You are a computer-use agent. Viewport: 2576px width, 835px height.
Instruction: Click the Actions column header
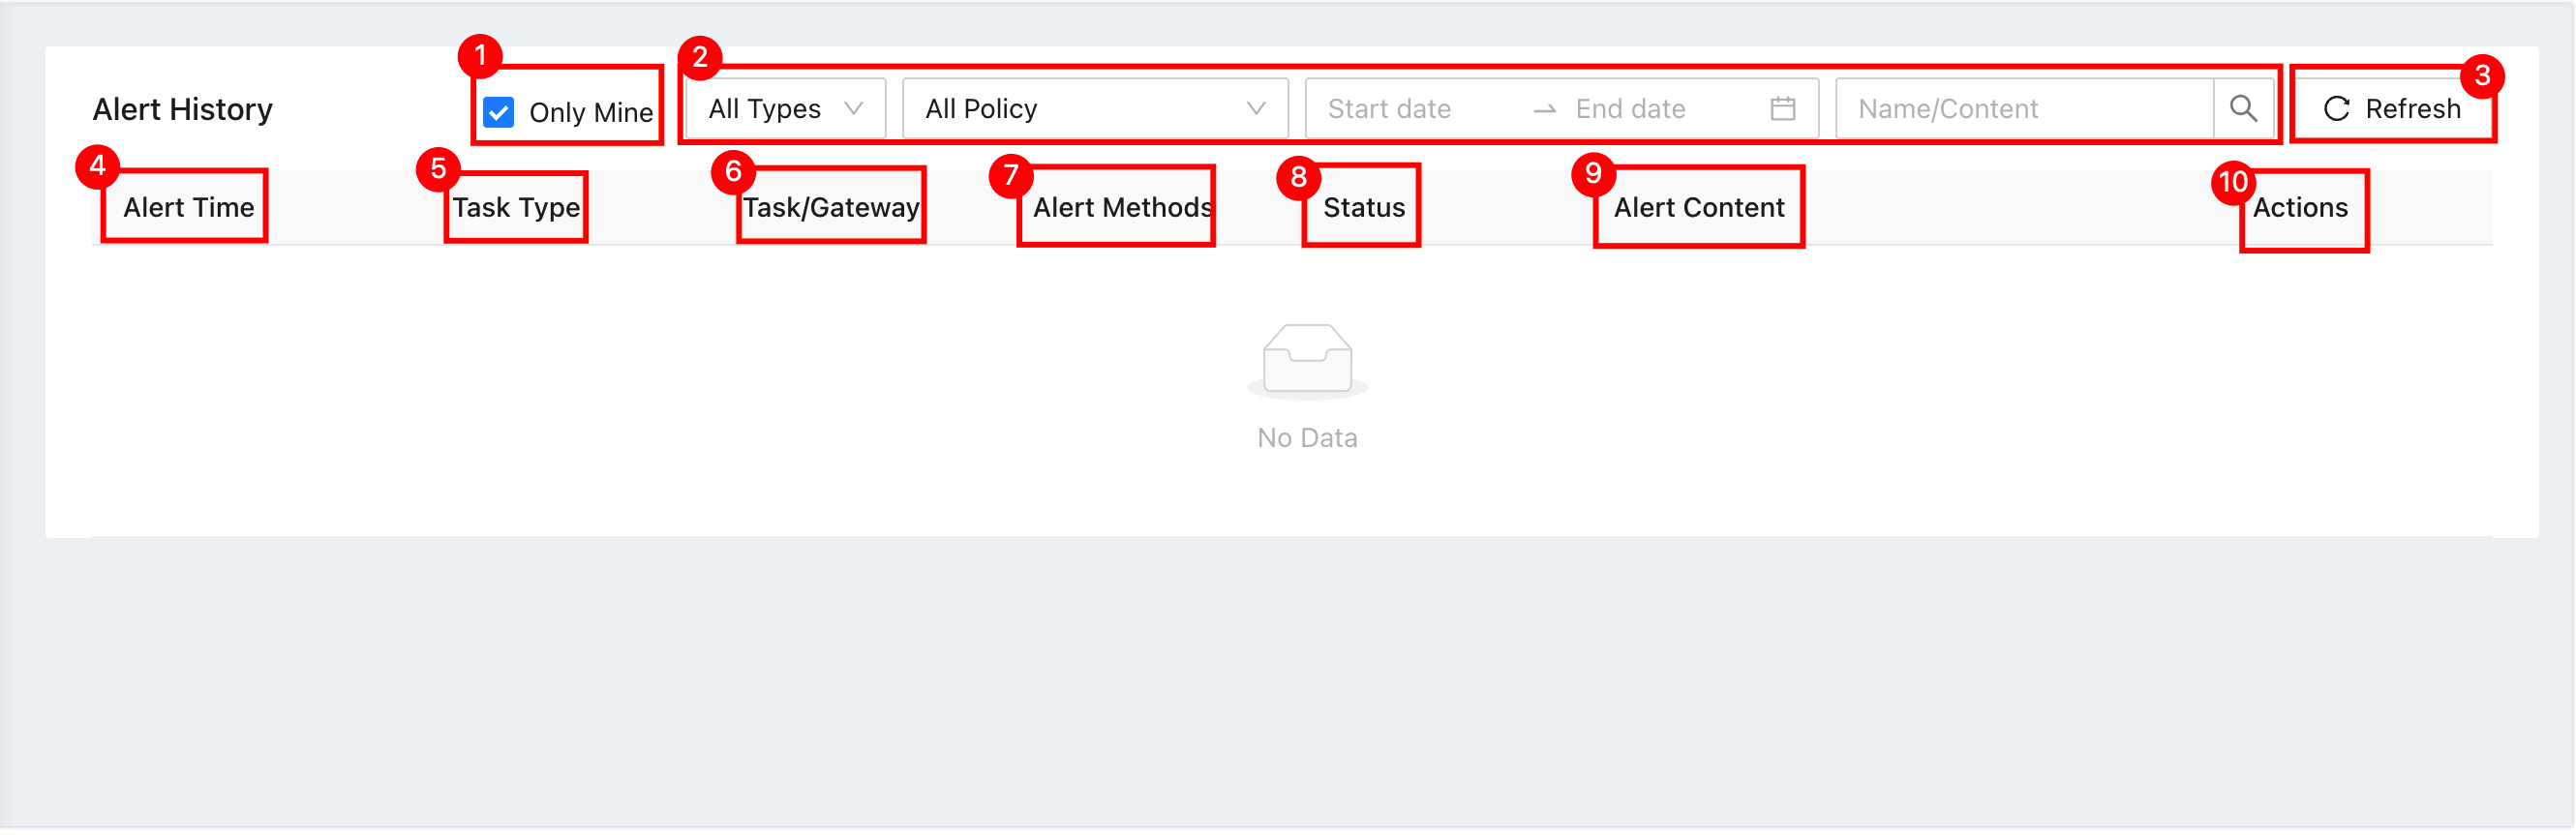(x=2300, y=207)
